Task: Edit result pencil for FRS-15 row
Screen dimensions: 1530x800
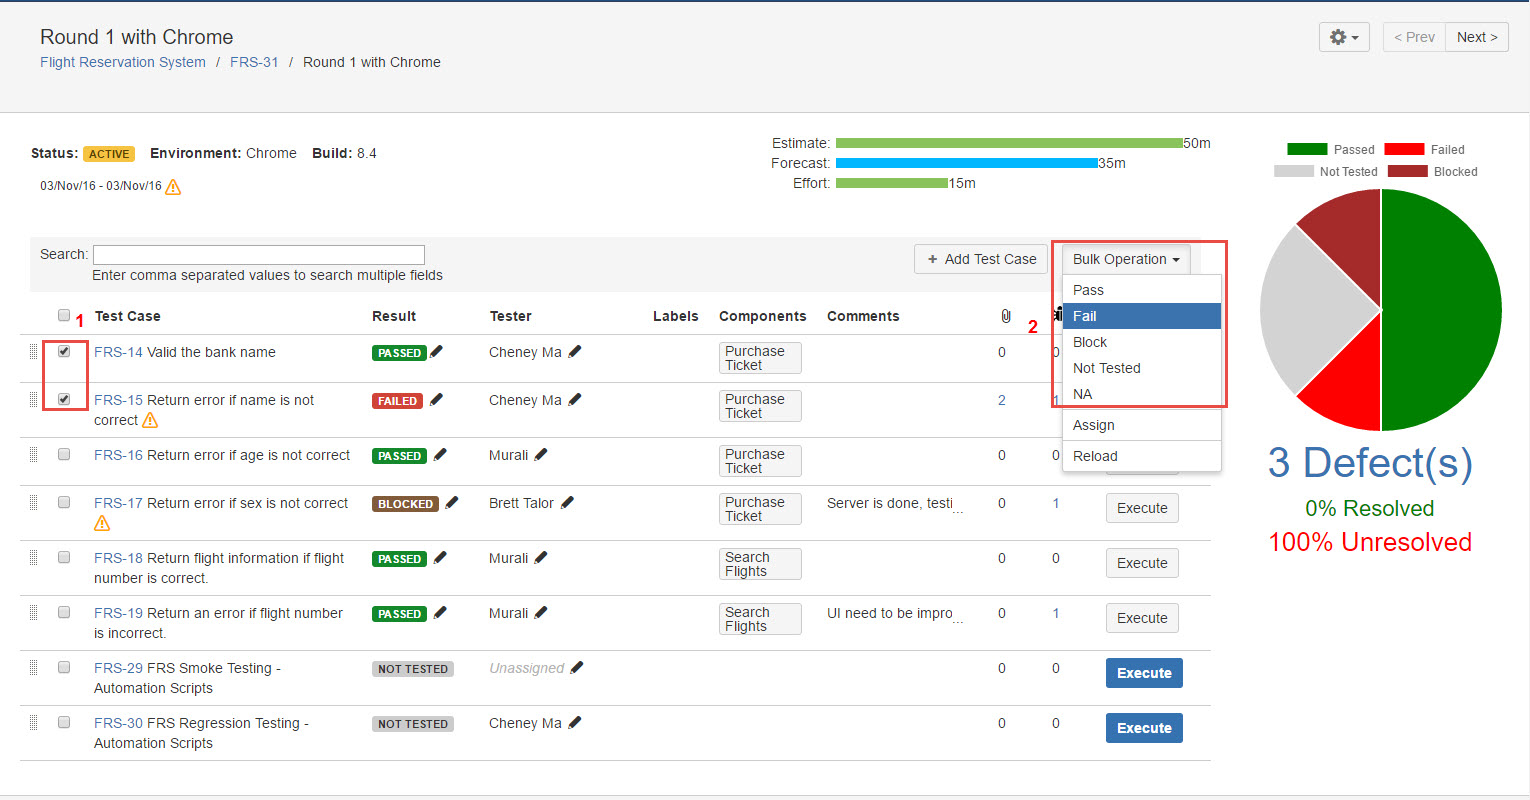Action: 436,399
